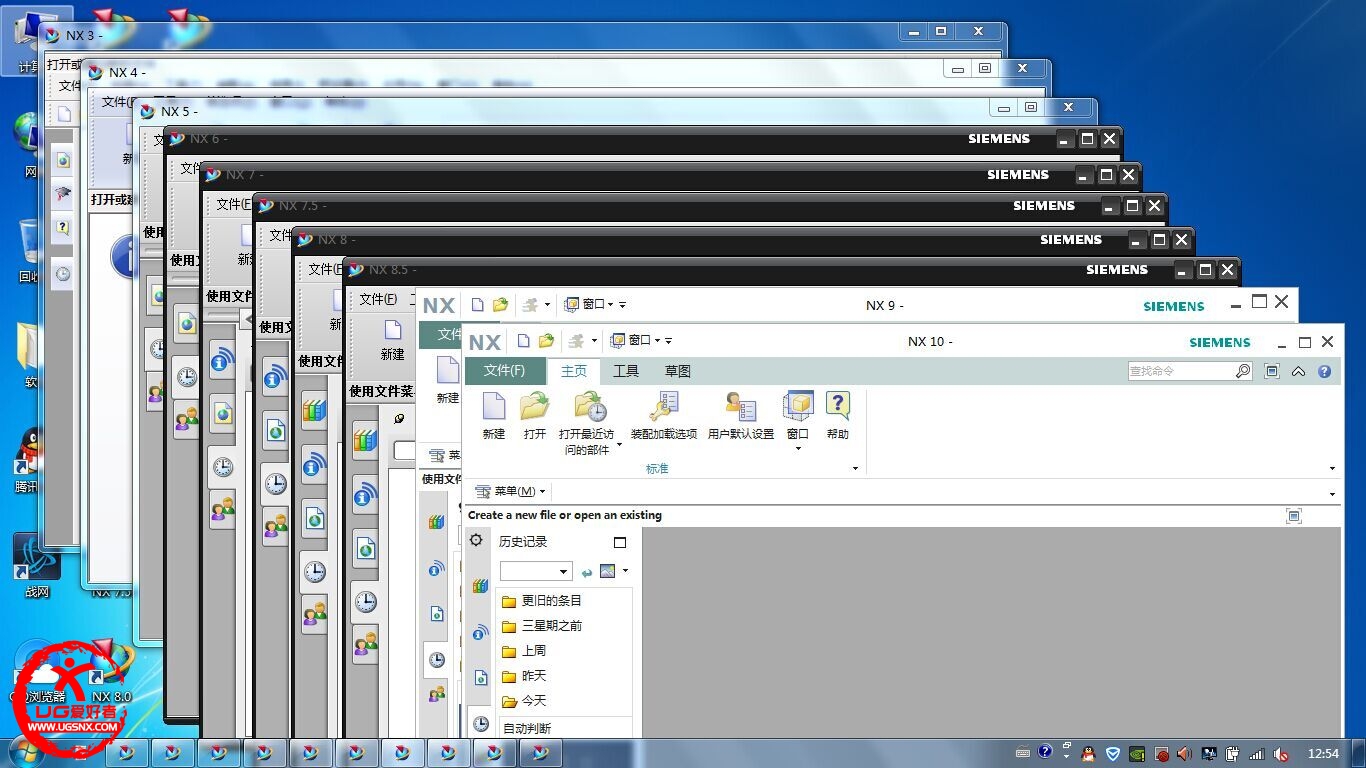Click the 自动判断 entry in NX 10 history
The image size is (1366, 768).
[x=527, y=728]
